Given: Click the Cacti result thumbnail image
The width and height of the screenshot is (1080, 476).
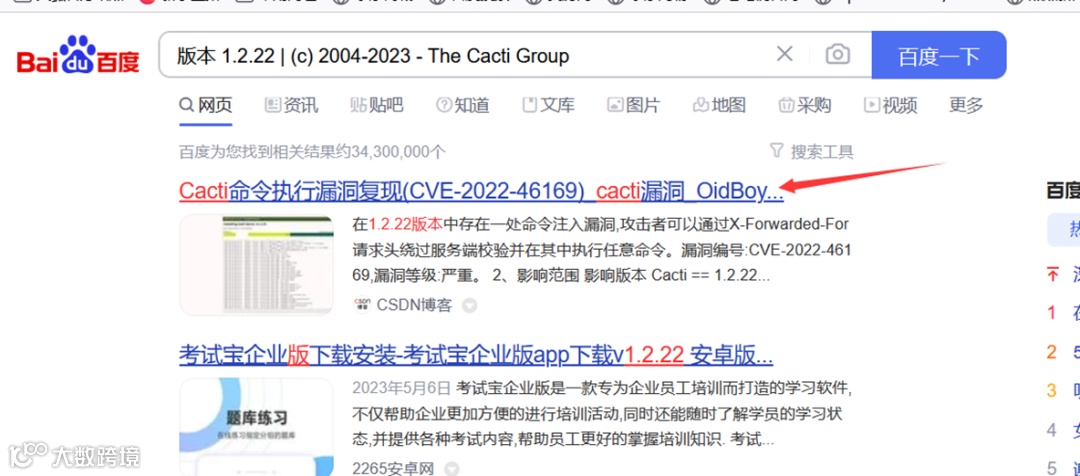Looking at the screenshot, I should coord(256,265).
